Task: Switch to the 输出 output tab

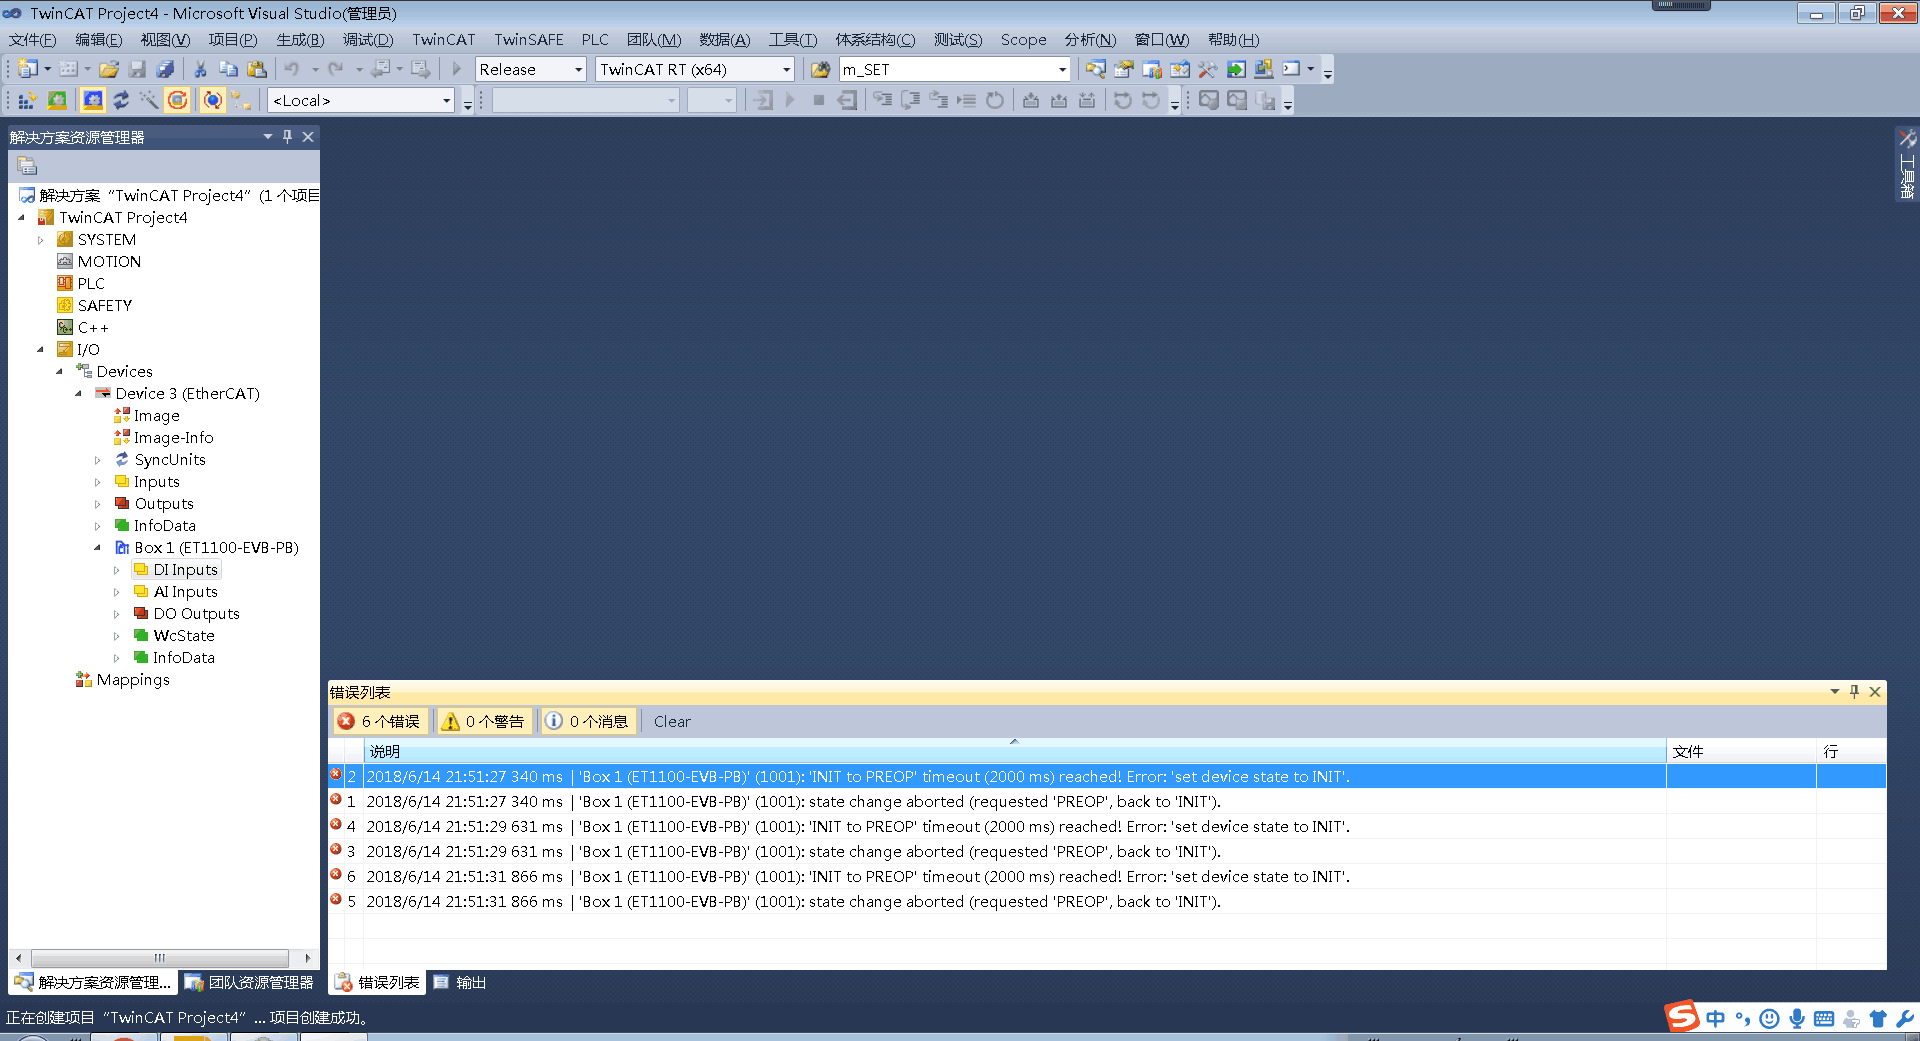Action: click(460, 983)
